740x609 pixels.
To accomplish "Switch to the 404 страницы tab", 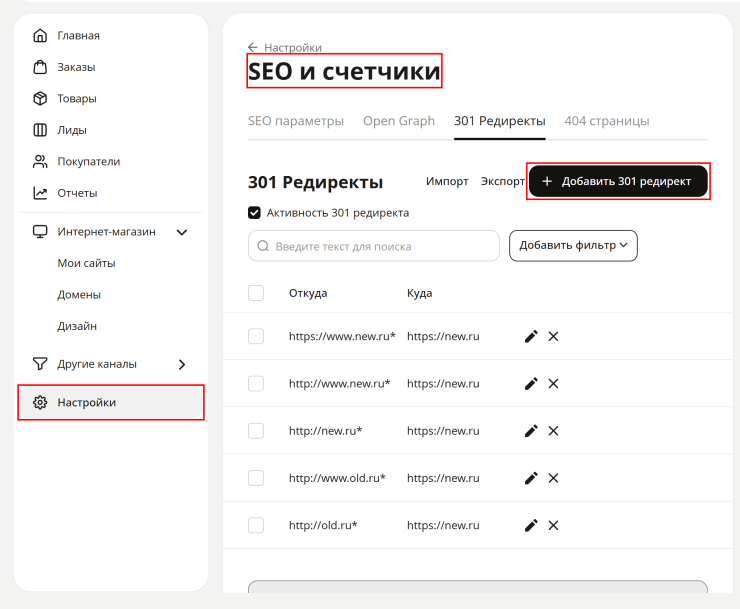I will 607,121.
